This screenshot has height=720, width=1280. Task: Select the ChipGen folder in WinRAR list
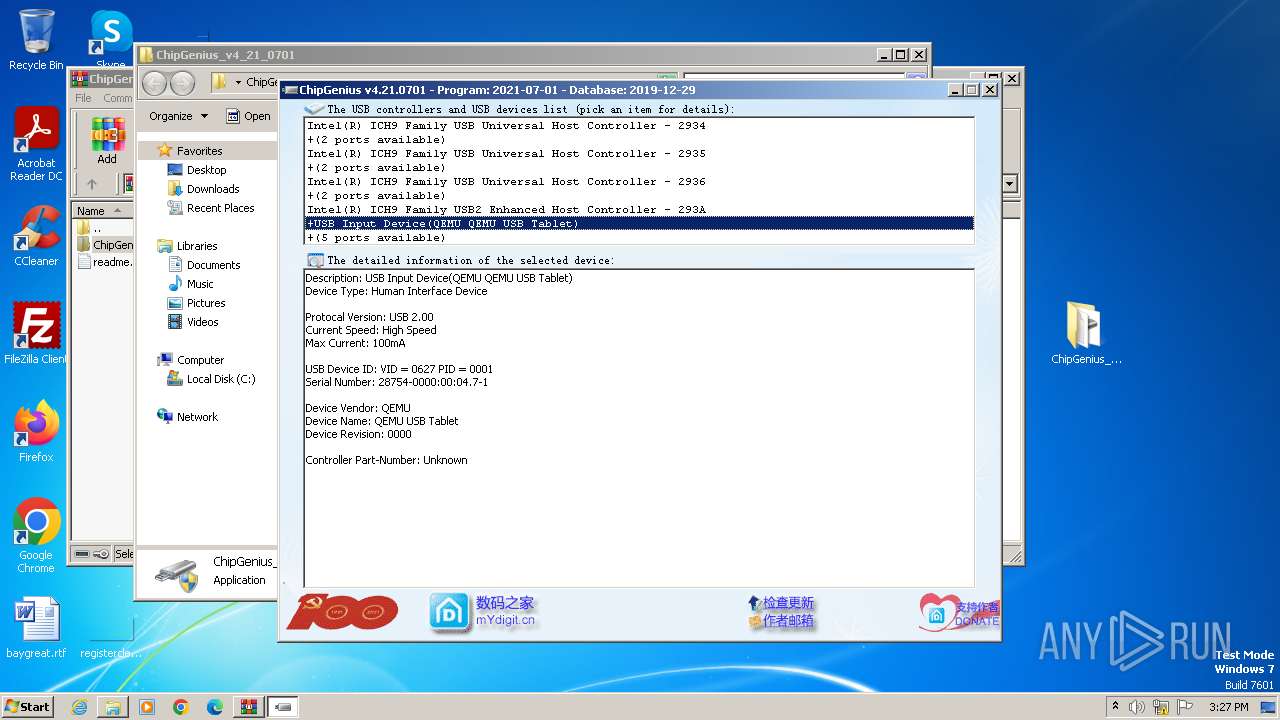point(104,245)
